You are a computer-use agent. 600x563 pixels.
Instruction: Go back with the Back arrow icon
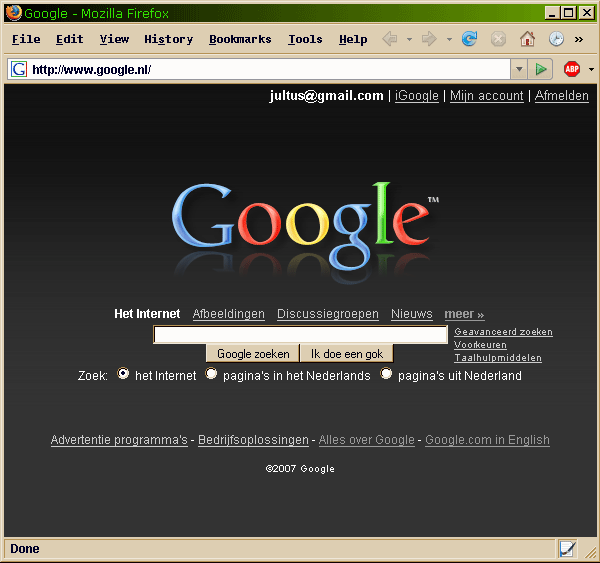pyautogui.click(x=390, y=39)
